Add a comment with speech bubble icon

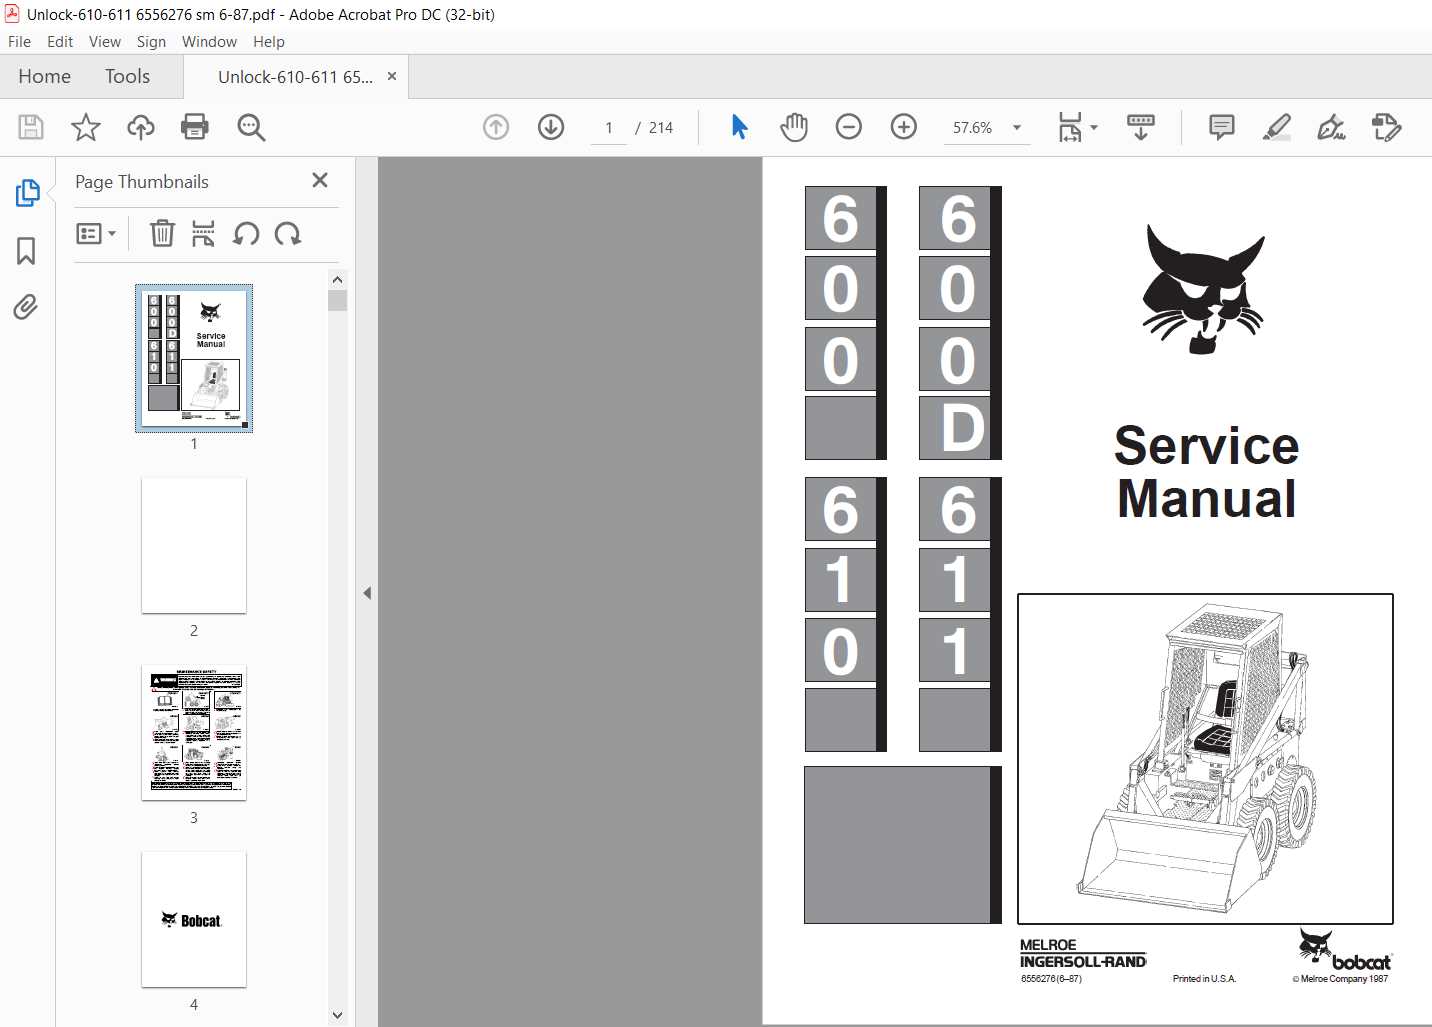1222,127
